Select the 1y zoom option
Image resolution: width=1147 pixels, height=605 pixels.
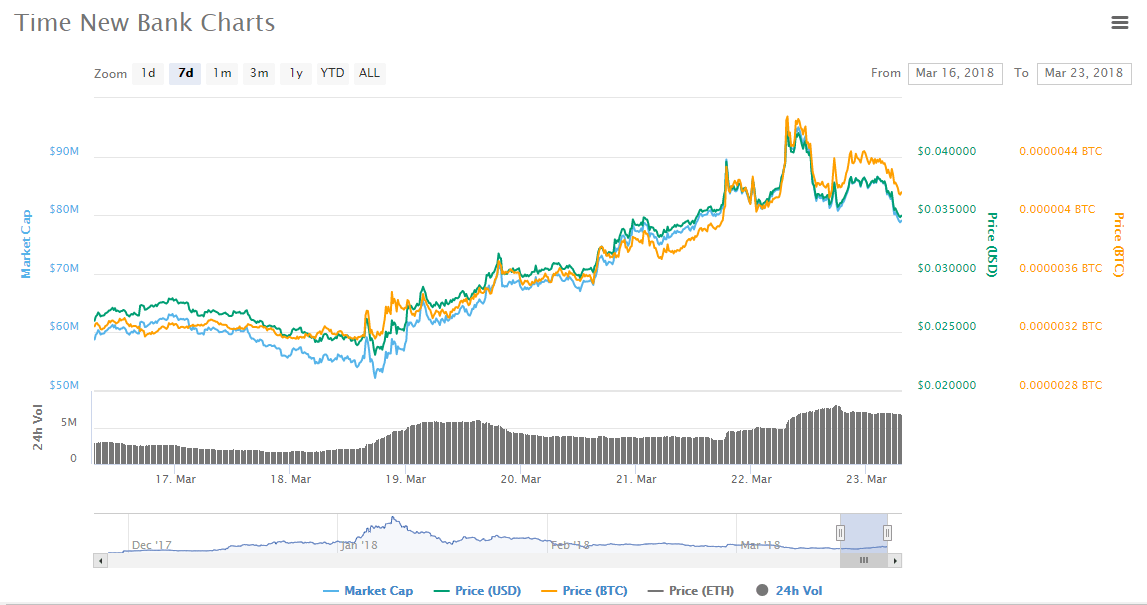296,73
